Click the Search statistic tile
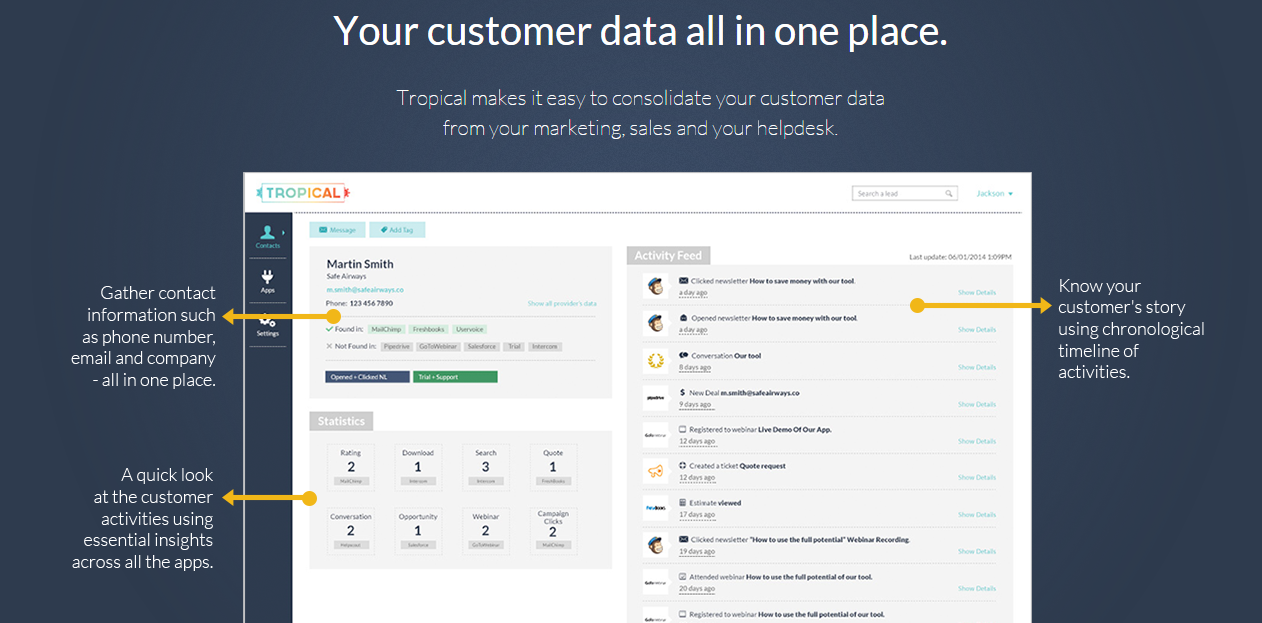The height and width of the screenshot is (623, 1262). click(485, 466)
